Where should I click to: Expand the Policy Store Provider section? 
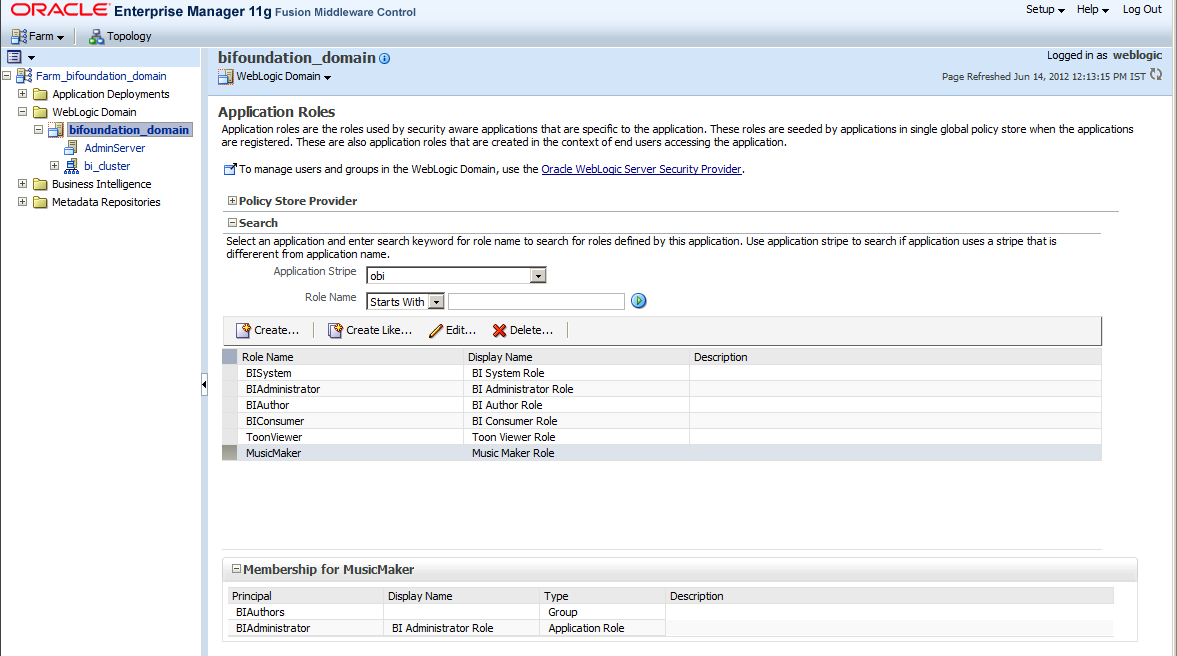pyautogui.click(x=232, y=200)
